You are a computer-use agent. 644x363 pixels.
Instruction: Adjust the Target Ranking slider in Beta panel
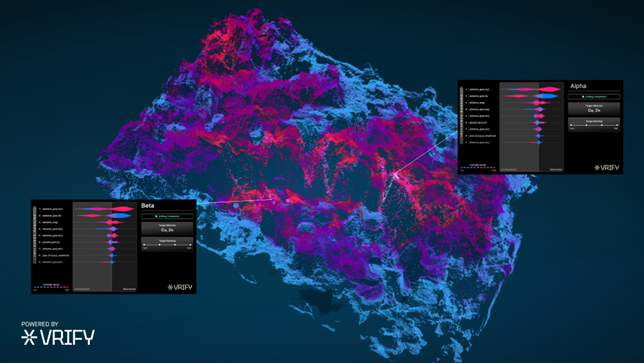(167, 244)
